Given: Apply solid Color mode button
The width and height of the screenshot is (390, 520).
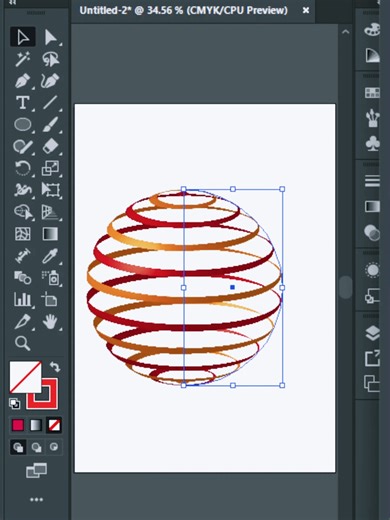Looking at the screenshot, I should (x=18, y=425).
